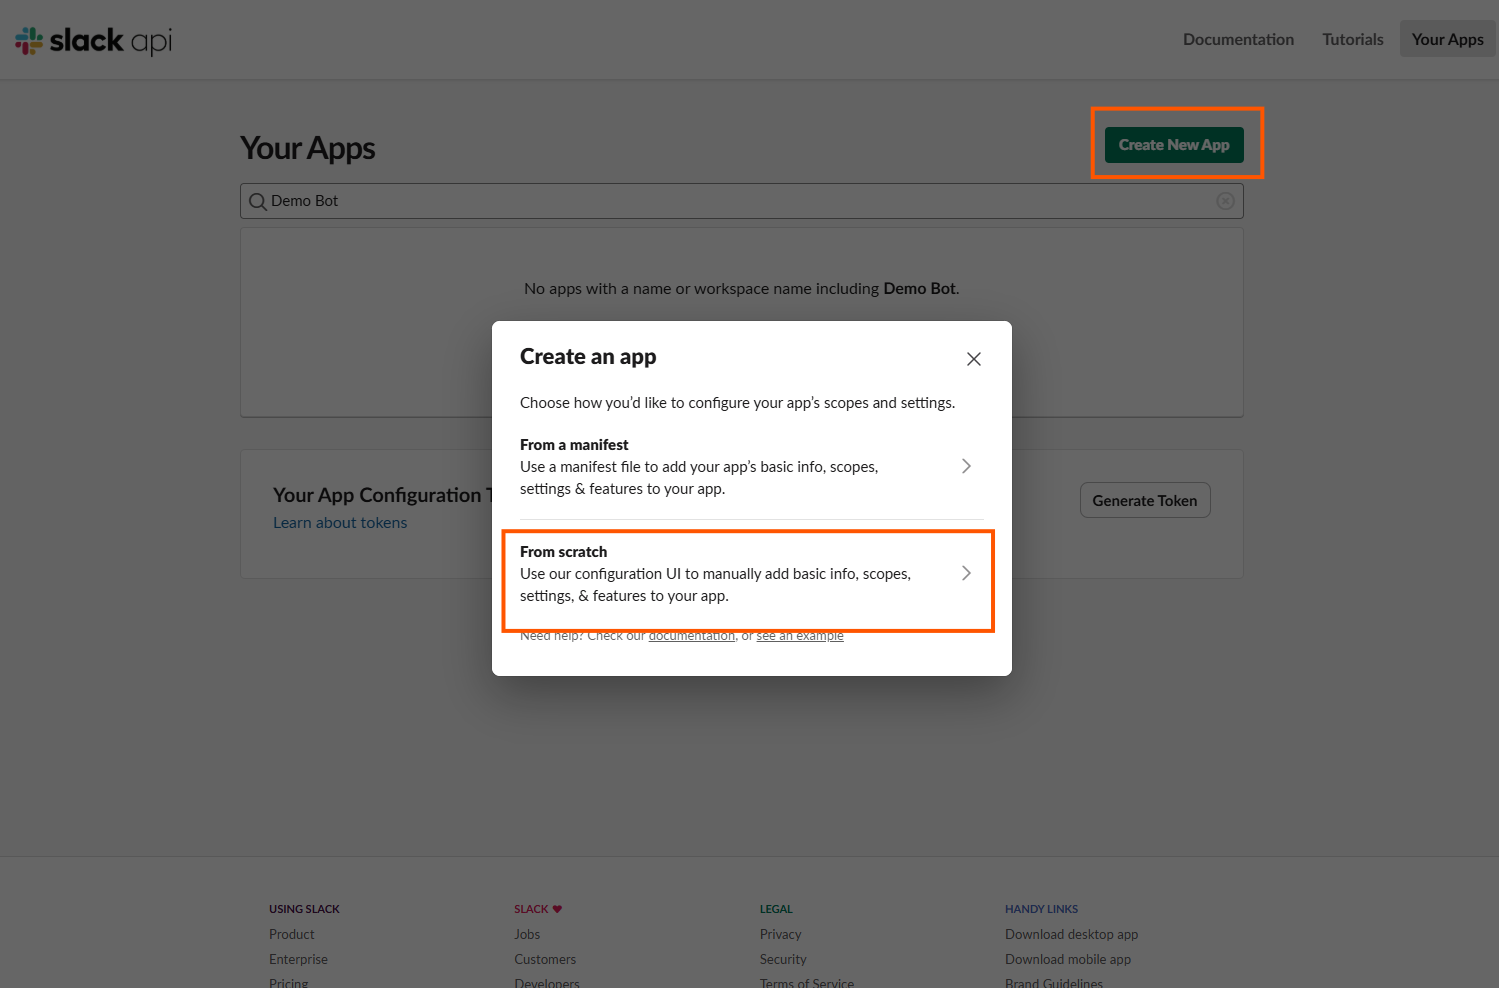The image size is (1499, 988).
Task: Open the Download desktop app link
Action: 1071,934
